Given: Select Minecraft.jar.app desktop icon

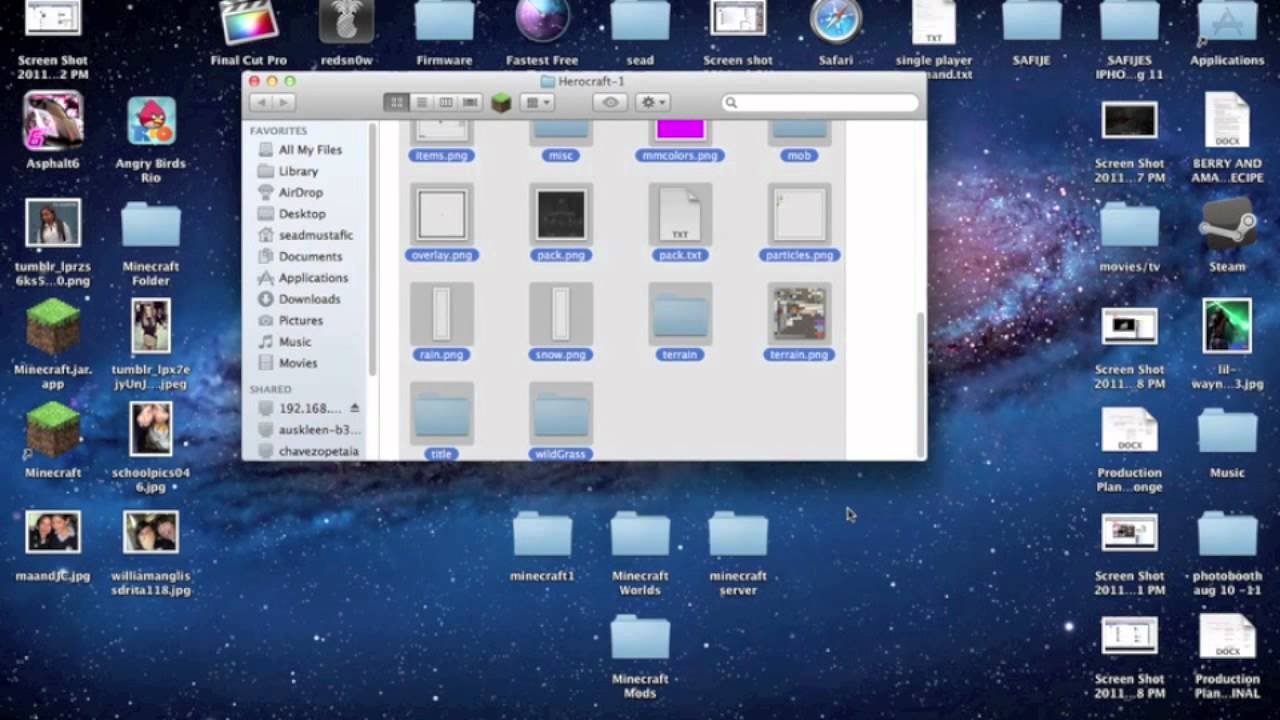Looking at the screenshot, I should [53, 328].
